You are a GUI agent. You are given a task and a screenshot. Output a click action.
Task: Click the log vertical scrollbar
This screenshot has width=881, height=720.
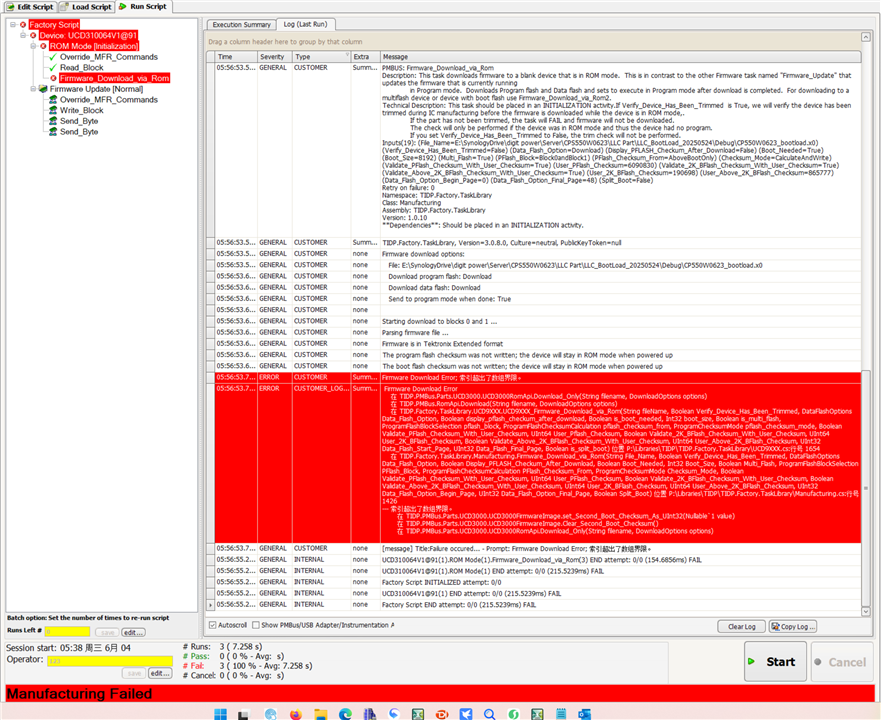point(865,486)
